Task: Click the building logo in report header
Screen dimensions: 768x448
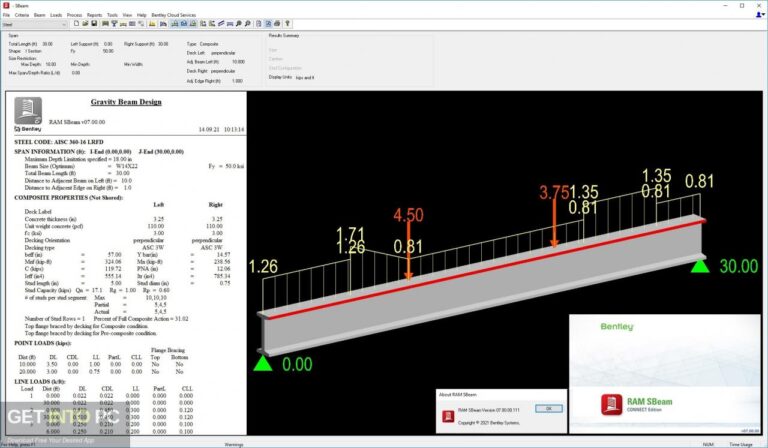Action: tap(28, 111)
